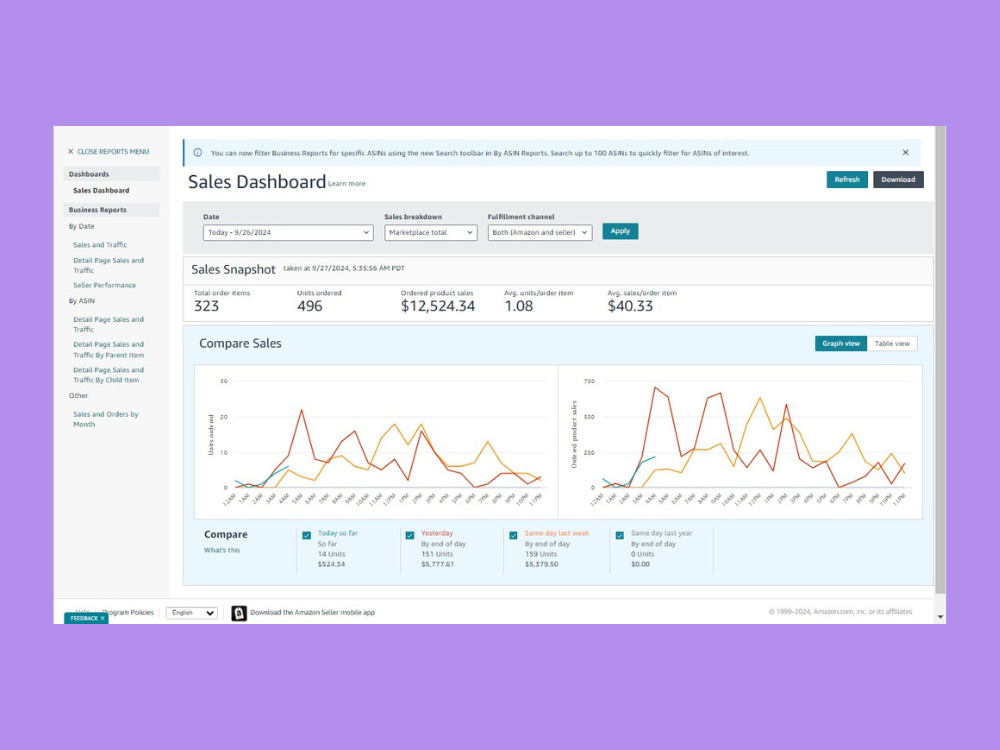Open the English language selector
1000x750 pixels.
click(x=192, y=613)
